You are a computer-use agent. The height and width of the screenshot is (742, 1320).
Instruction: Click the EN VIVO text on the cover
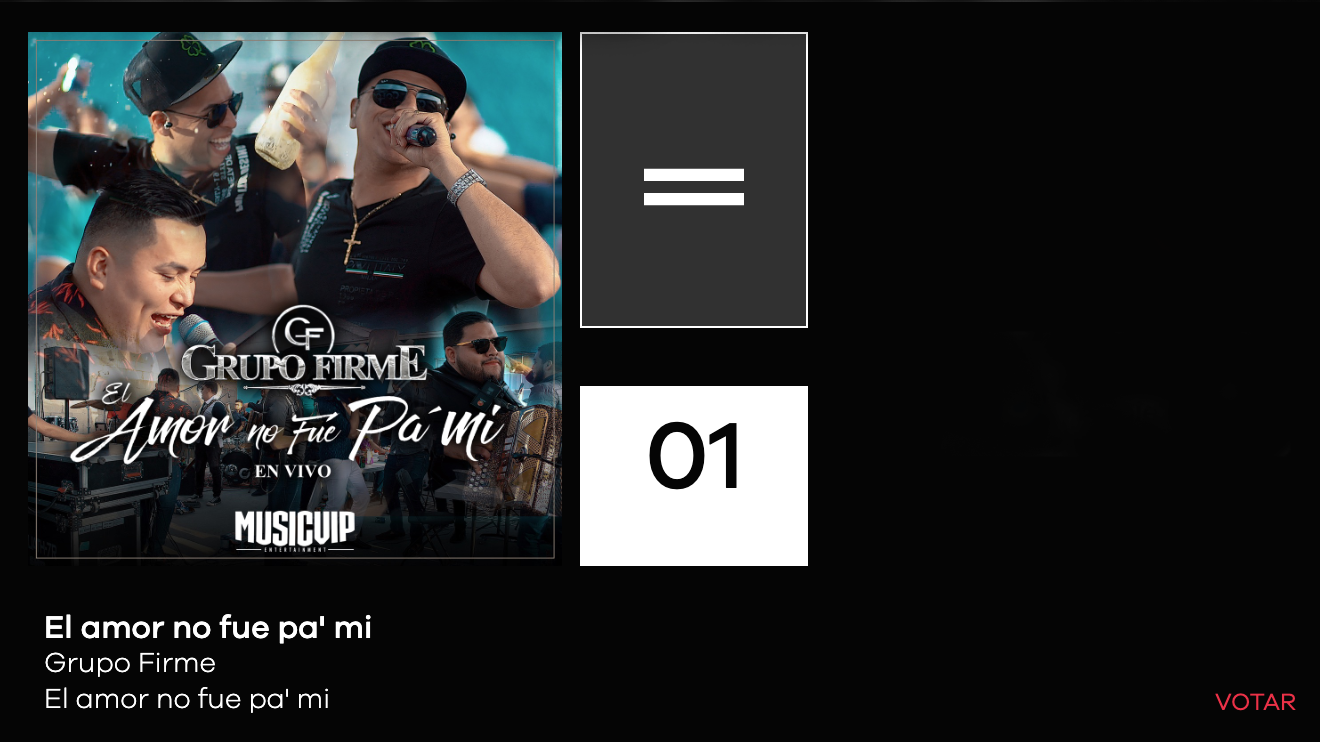tap(294, 470)
